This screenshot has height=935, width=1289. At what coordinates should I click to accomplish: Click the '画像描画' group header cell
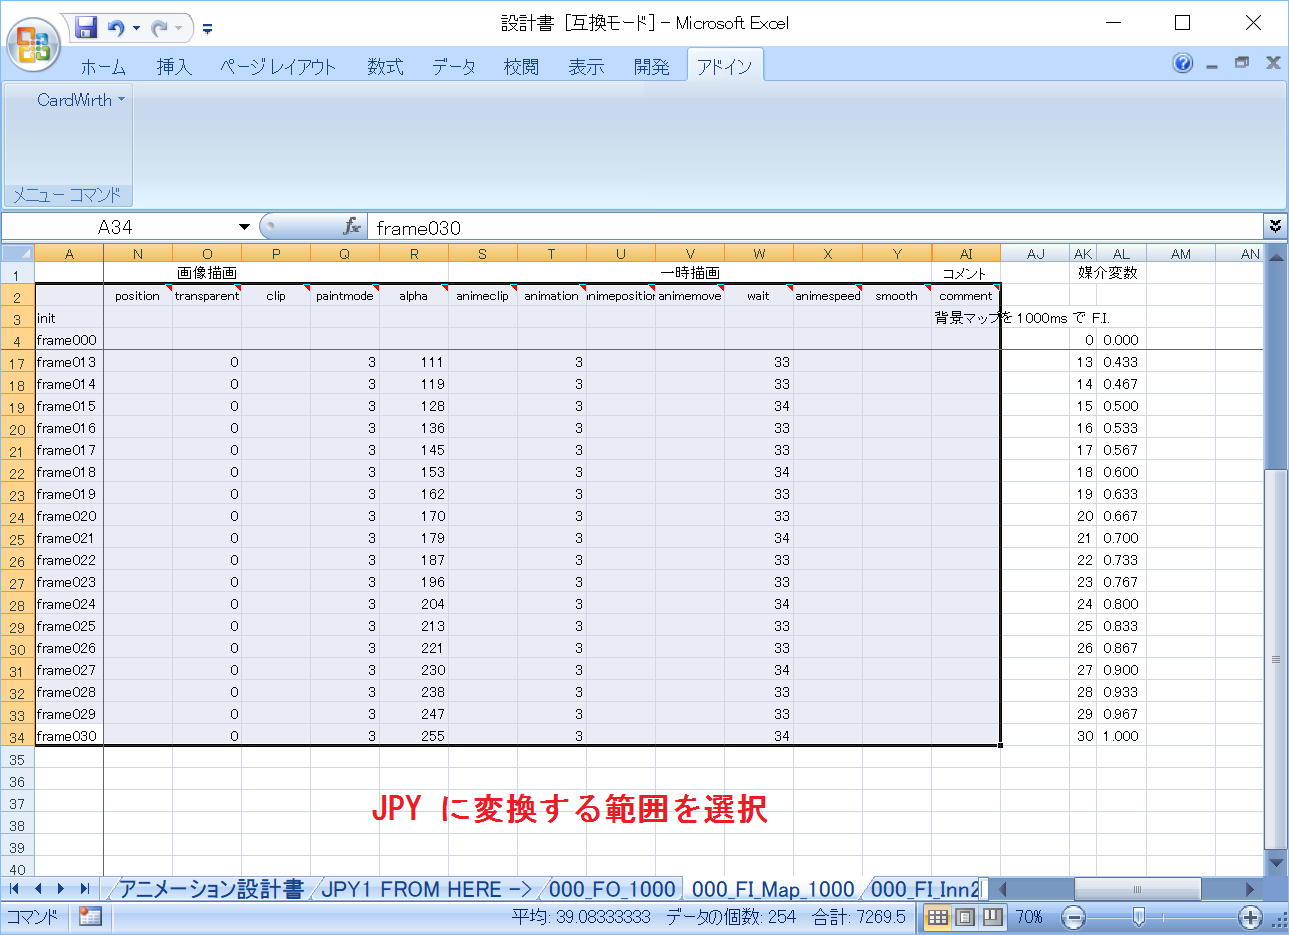pyautogui.click(x=207, y=273)
